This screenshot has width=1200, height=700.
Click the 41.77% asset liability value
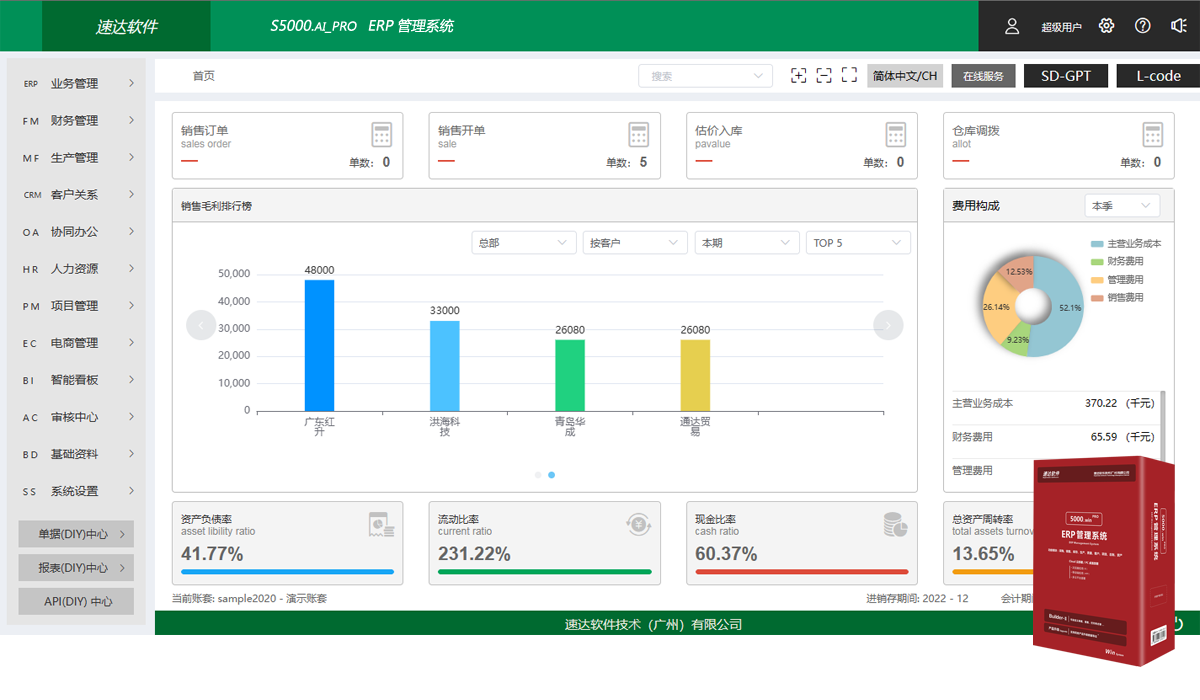(x=211, y=554)
